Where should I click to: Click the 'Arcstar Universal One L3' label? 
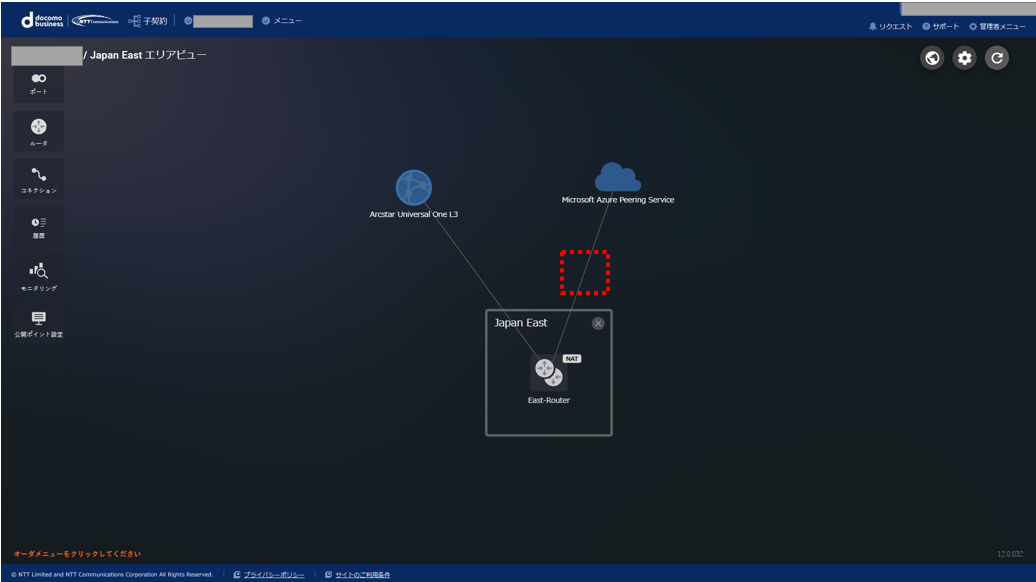click(x=414, y=214)
